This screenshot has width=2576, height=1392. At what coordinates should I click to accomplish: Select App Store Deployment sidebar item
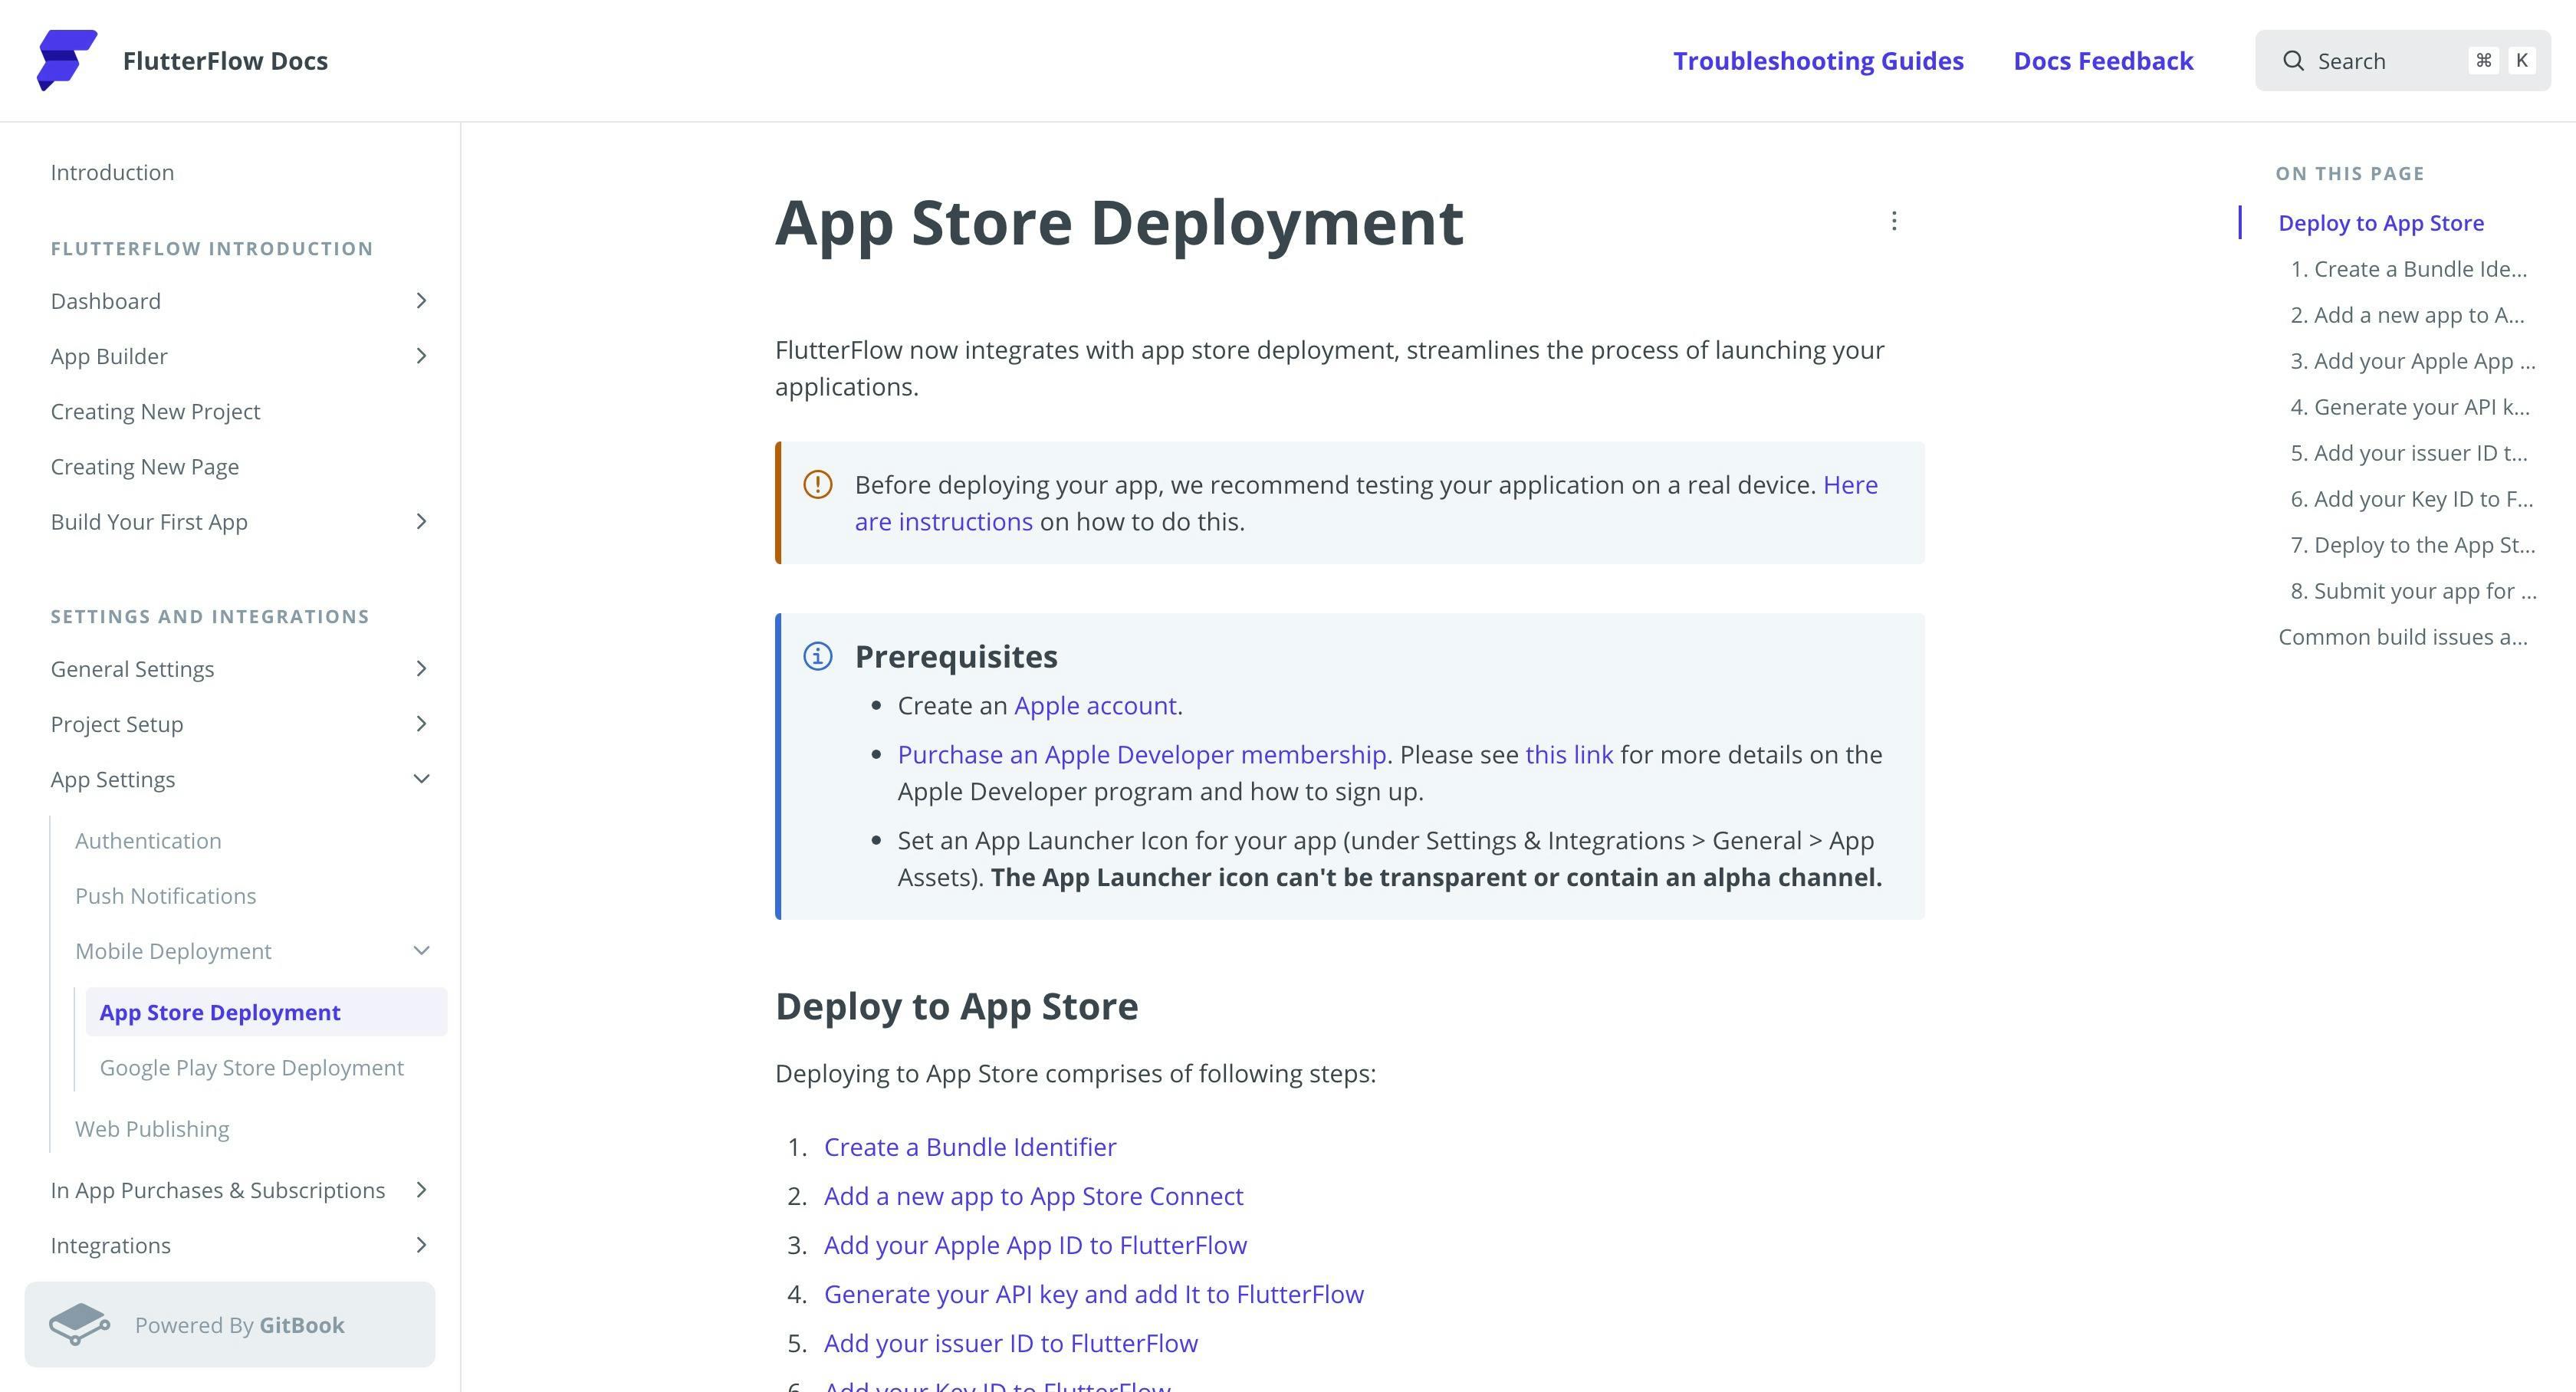coord(266,1012)
